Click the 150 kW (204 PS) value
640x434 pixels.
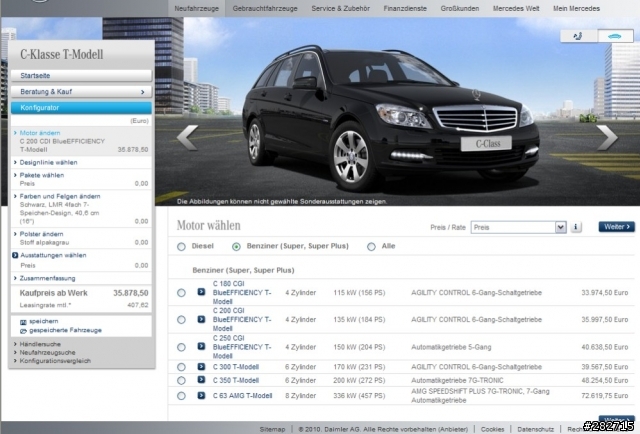pos(359,347)
